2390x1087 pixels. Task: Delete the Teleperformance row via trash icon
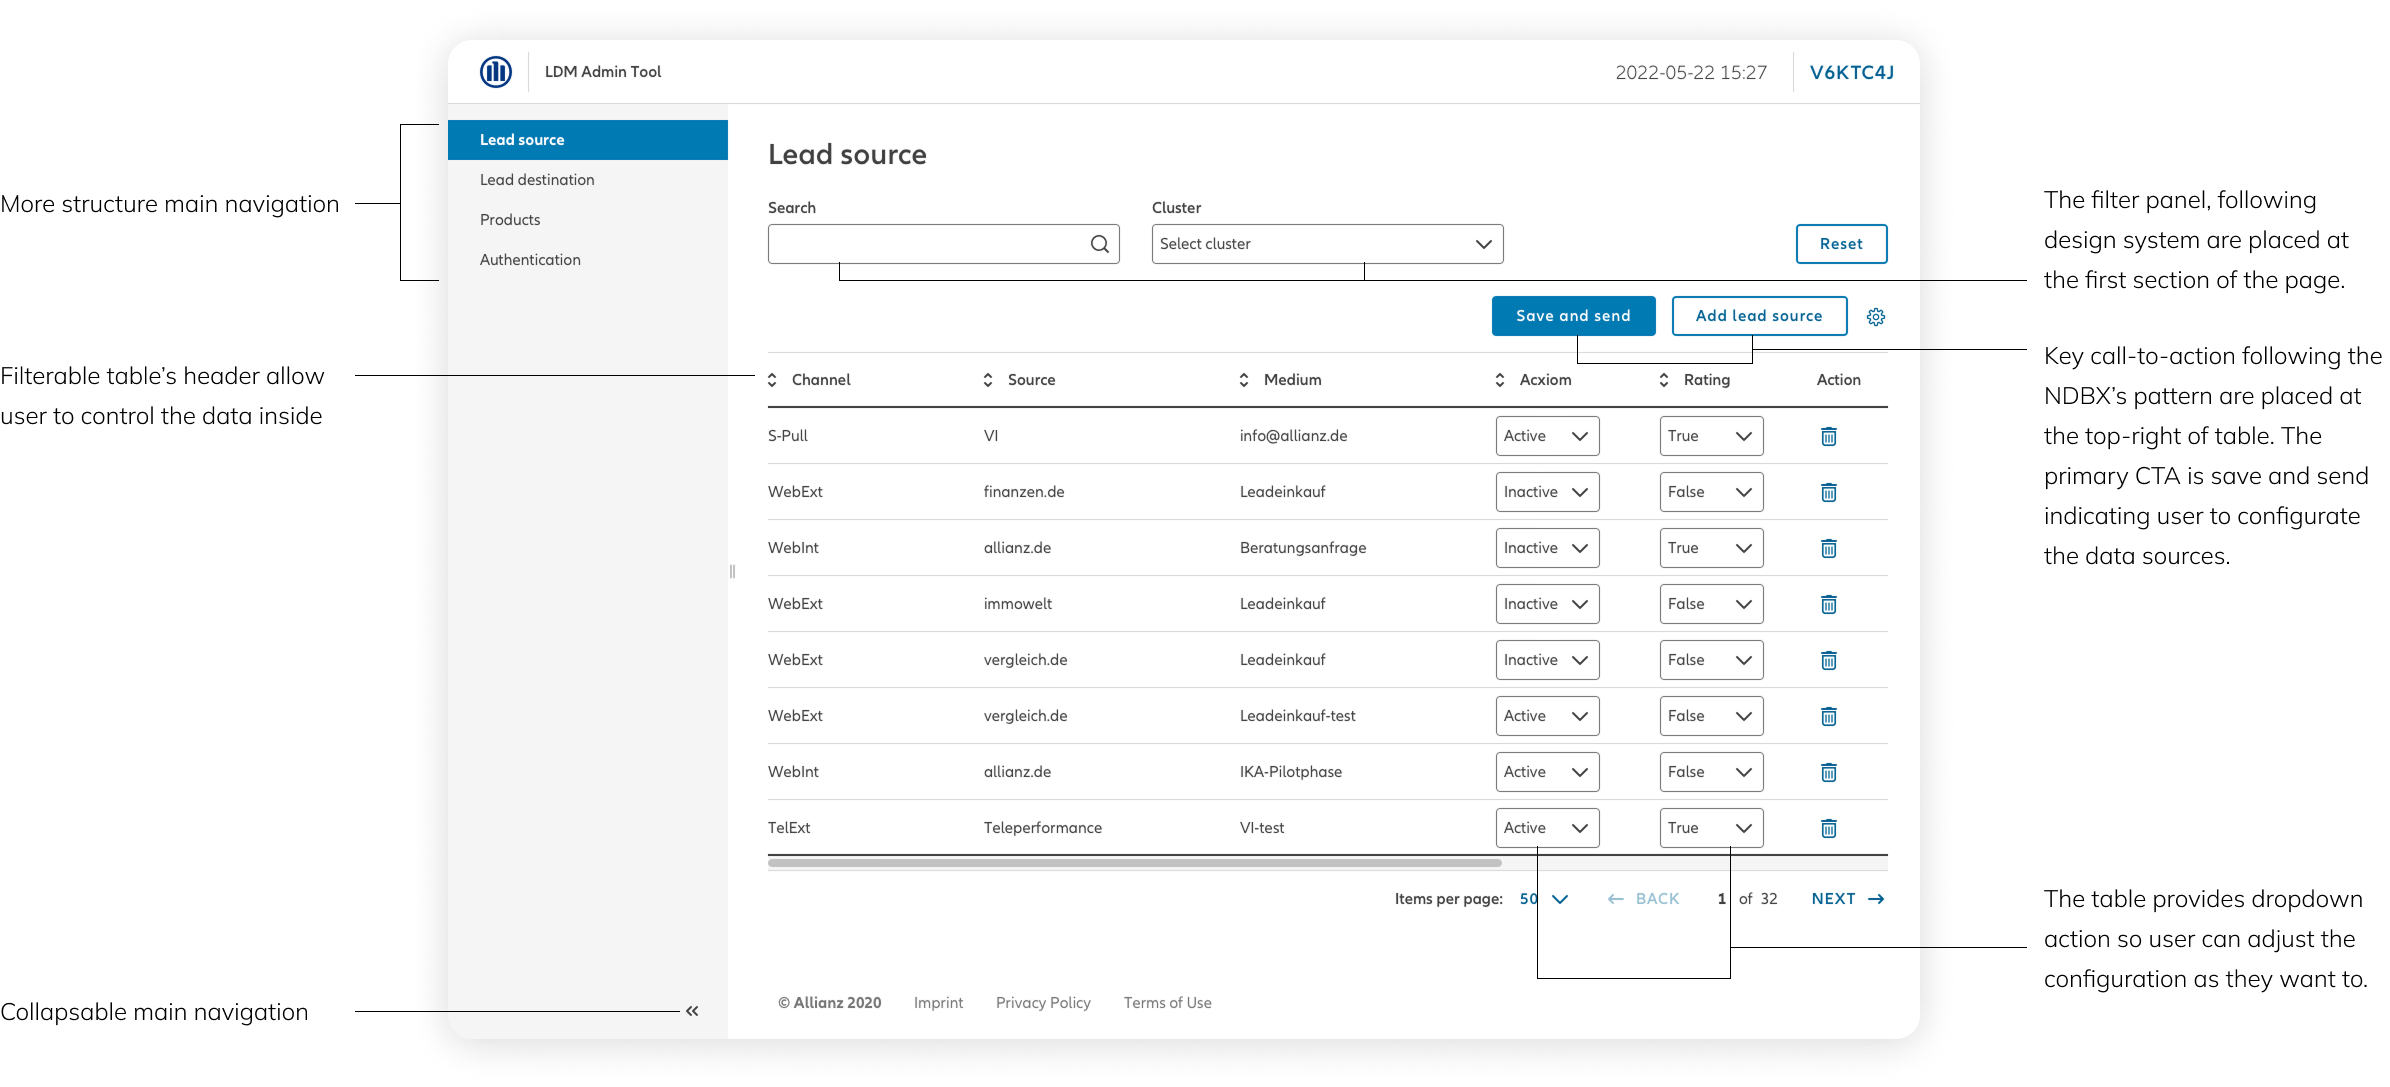click(x=1828, y=828)
